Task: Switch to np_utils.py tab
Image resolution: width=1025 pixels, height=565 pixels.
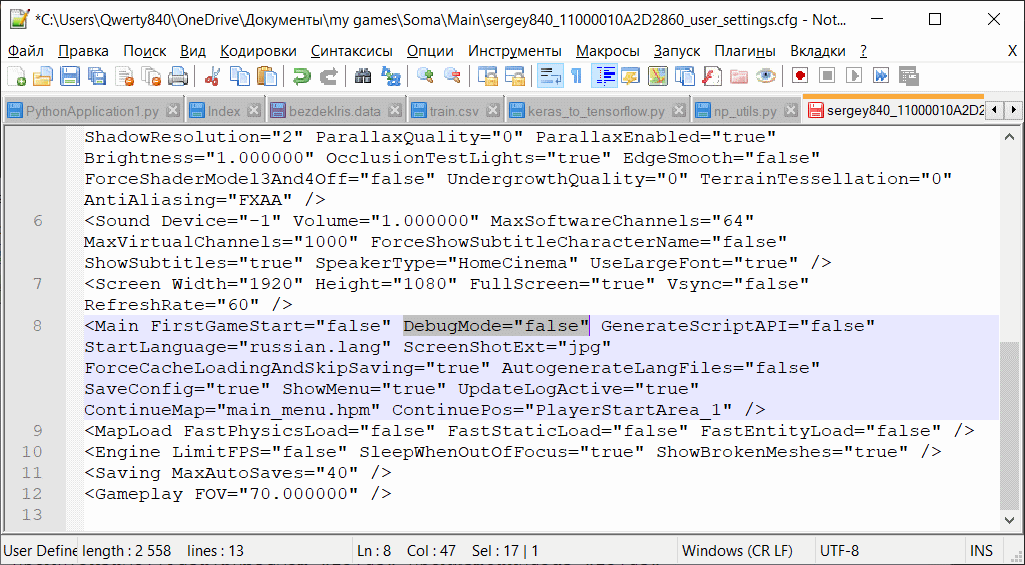Action: [x=746, y=111]
